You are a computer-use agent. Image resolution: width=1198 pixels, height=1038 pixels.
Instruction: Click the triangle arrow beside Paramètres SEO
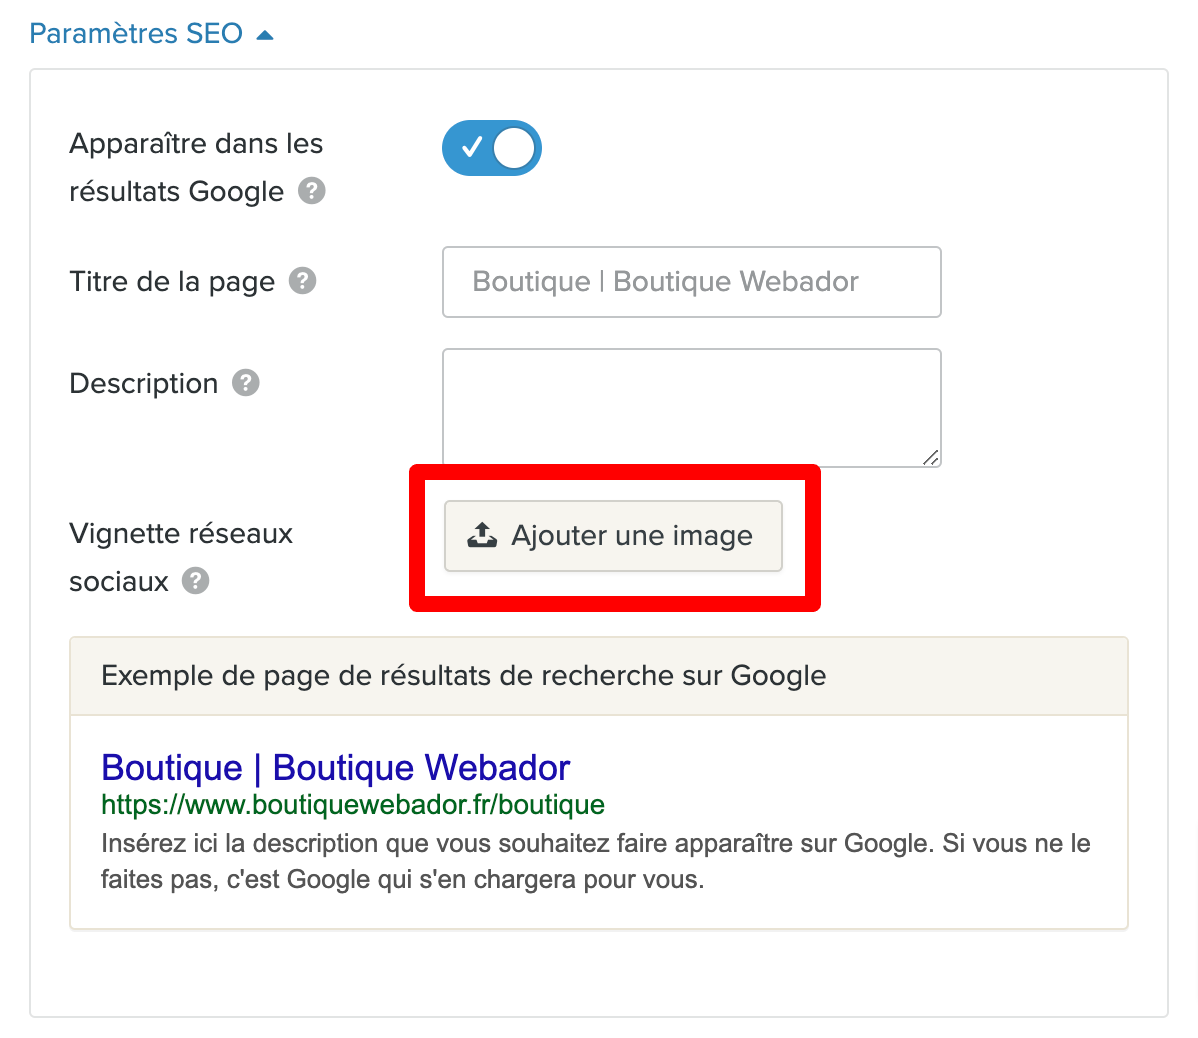click(x=264, y=35)
